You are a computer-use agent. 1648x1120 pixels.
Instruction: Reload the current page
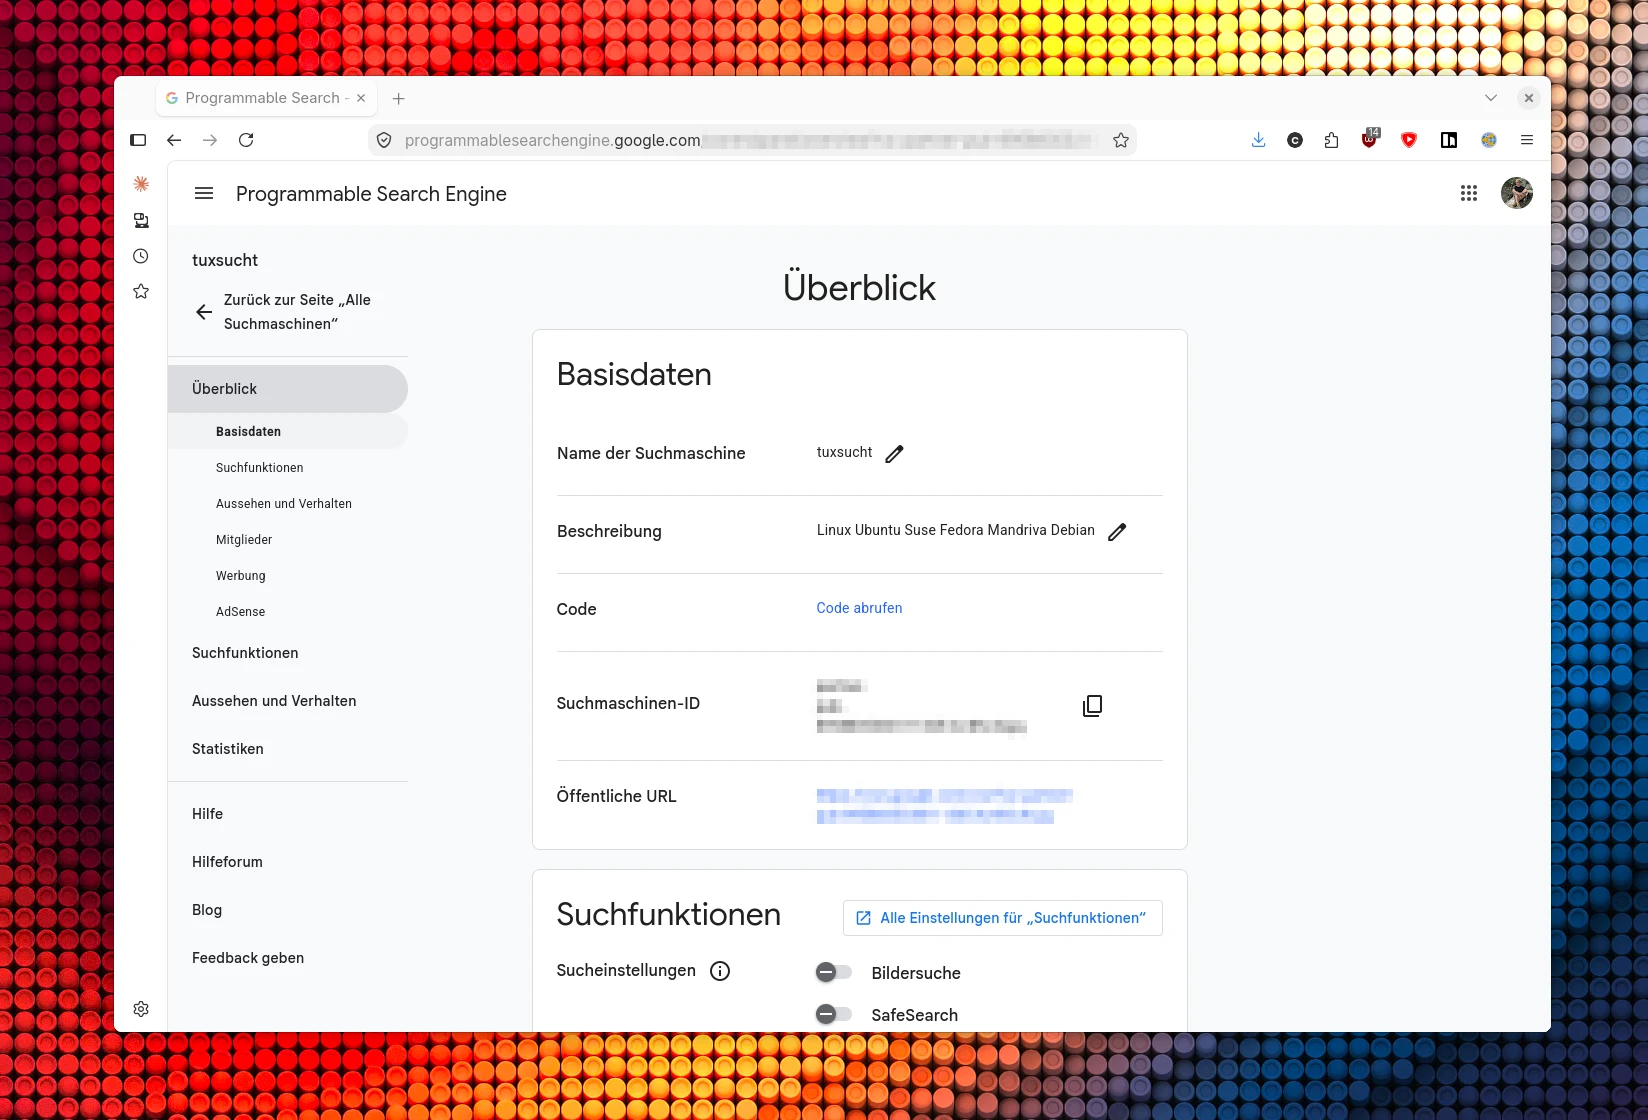click(x=246, y=140)
